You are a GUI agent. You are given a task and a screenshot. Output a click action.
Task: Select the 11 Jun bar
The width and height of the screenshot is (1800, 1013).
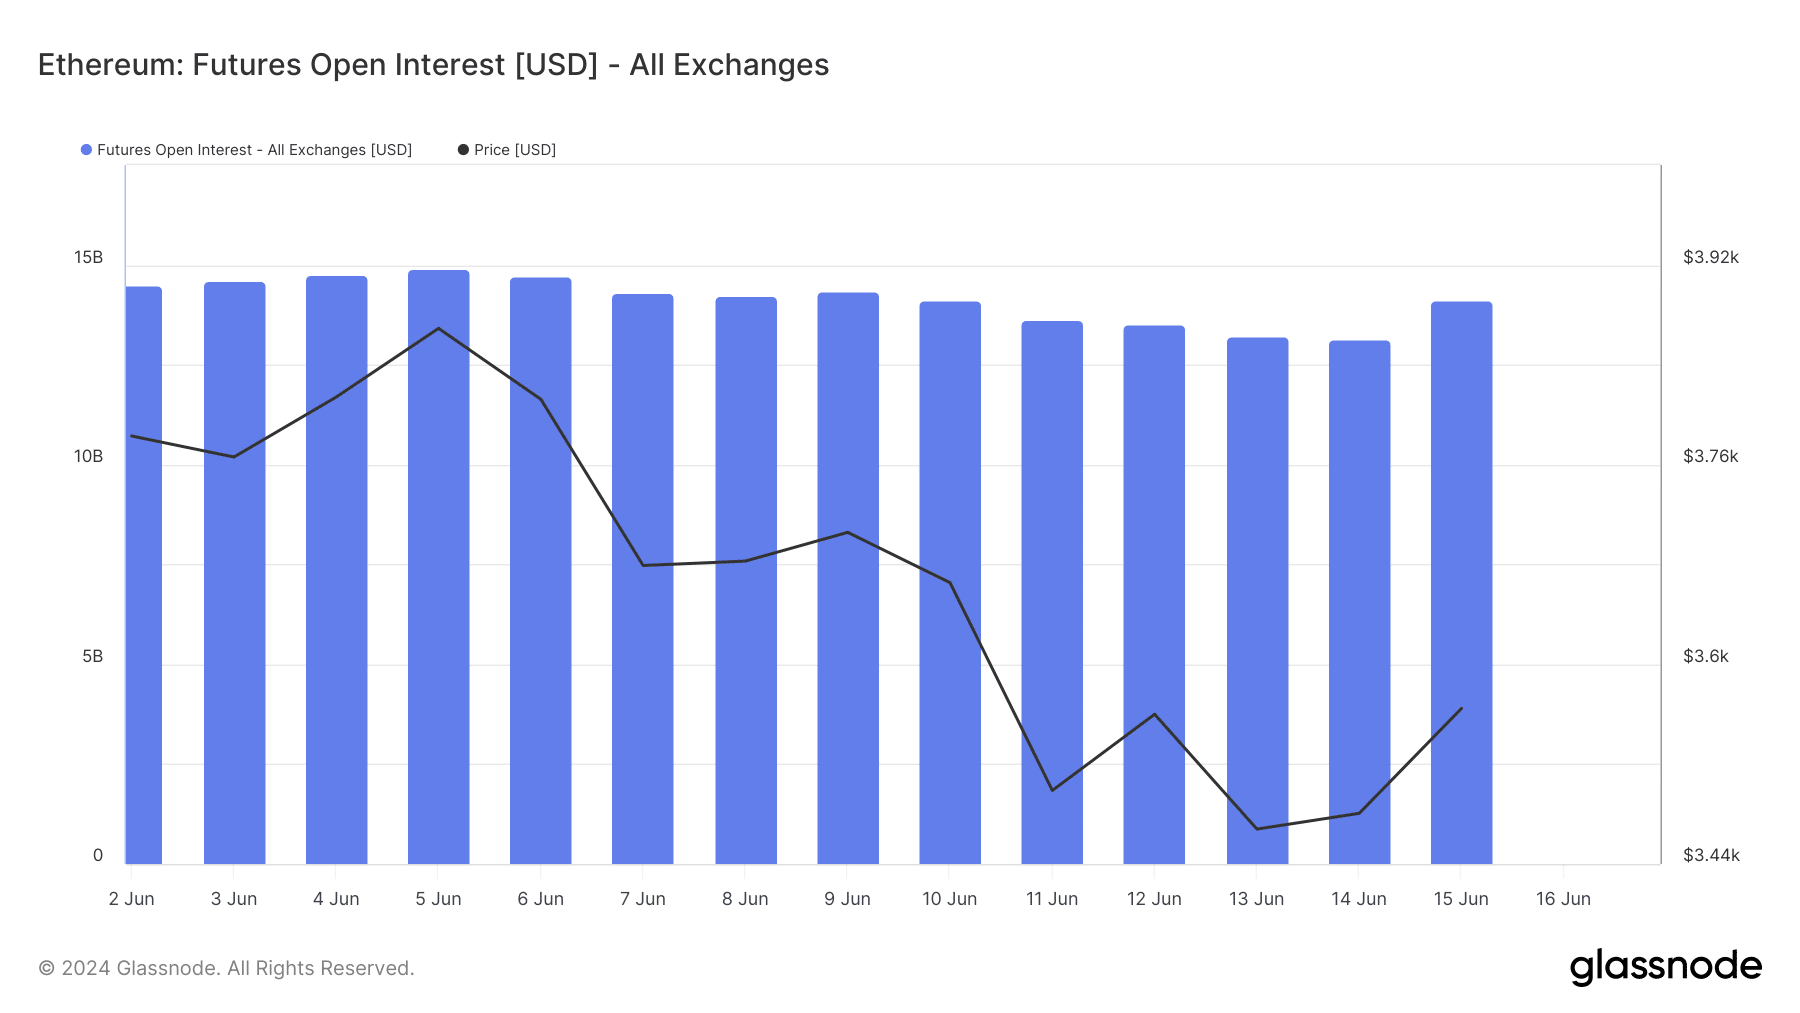coord(1052,592)
